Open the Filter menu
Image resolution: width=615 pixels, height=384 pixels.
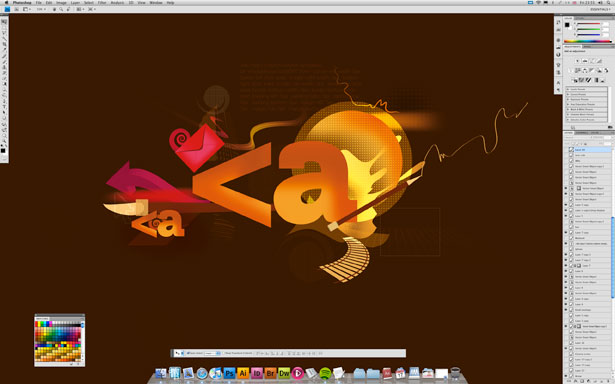tap(102, 3)
